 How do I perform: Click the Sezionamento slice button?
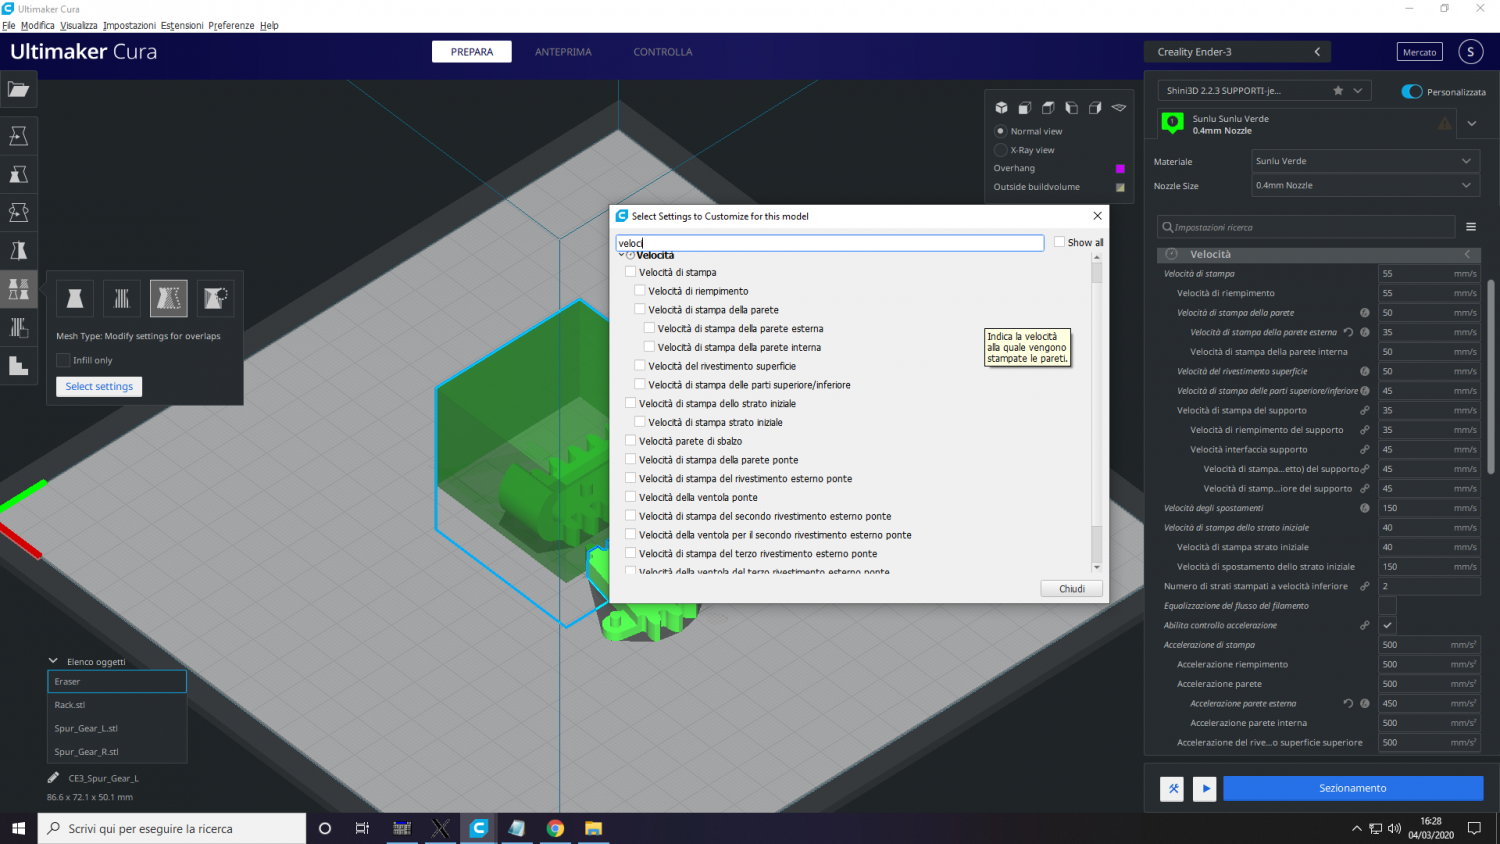(1353, 788)
